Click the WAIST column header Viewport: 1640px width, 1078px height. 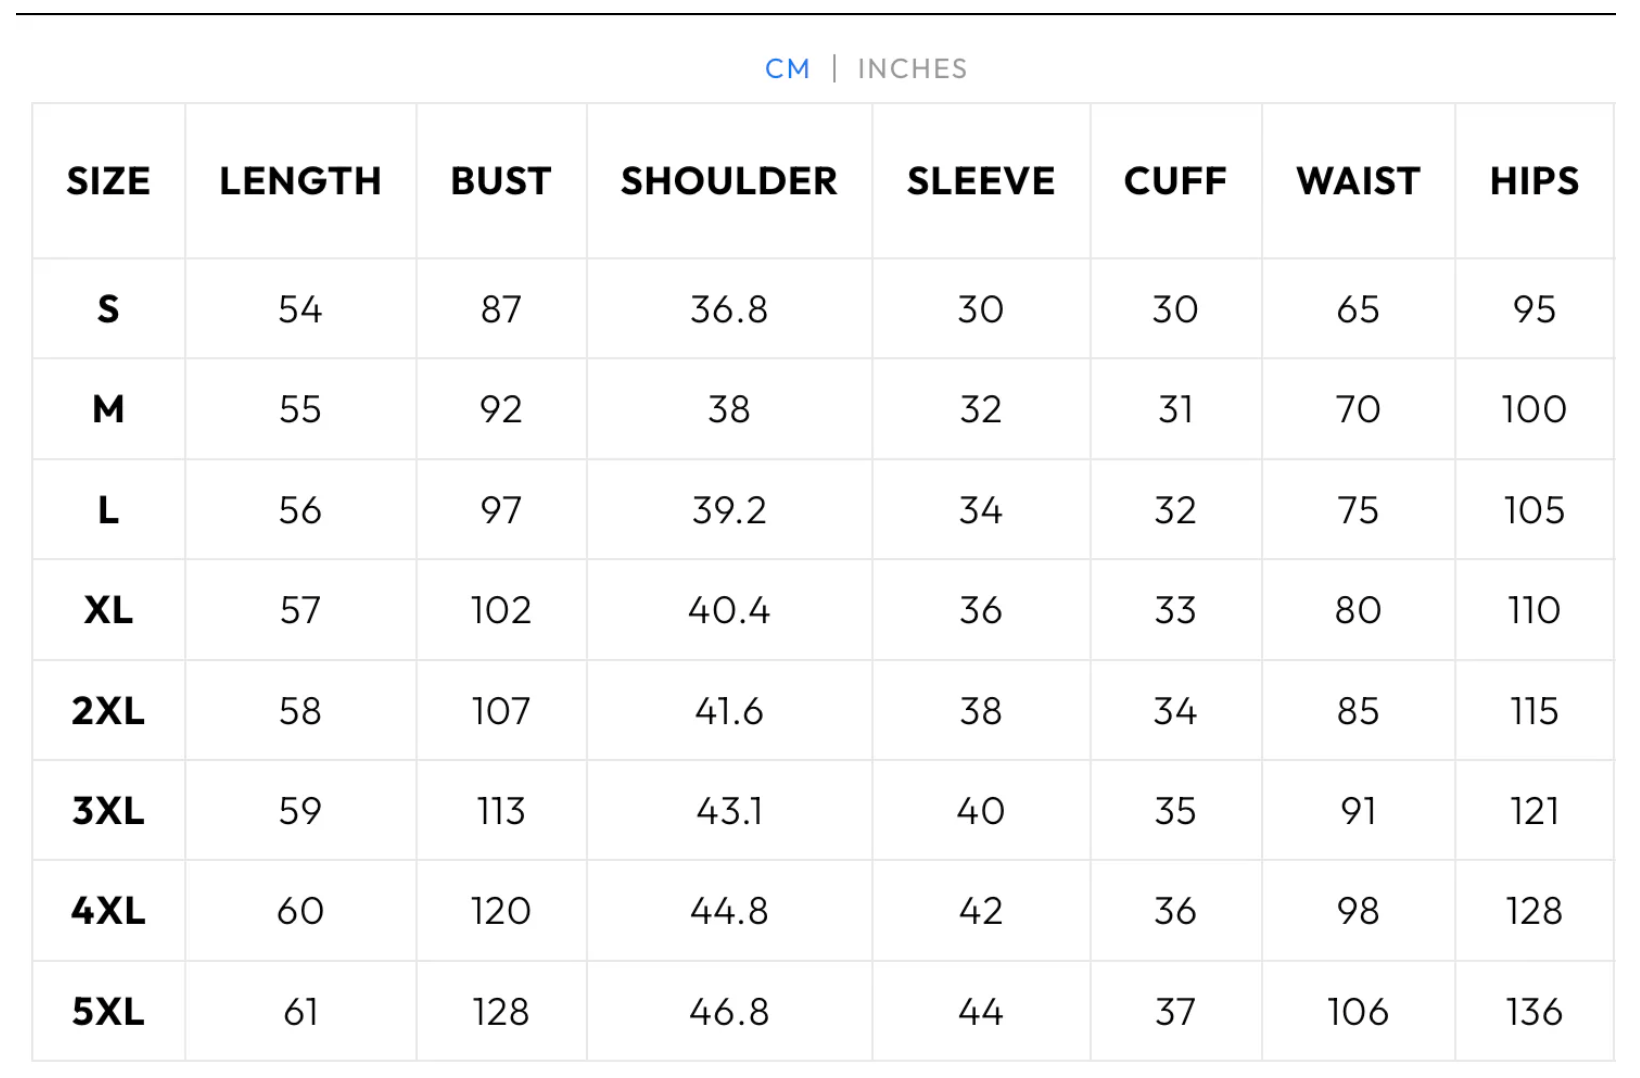pyautogui.click(x=1358, y=181)
